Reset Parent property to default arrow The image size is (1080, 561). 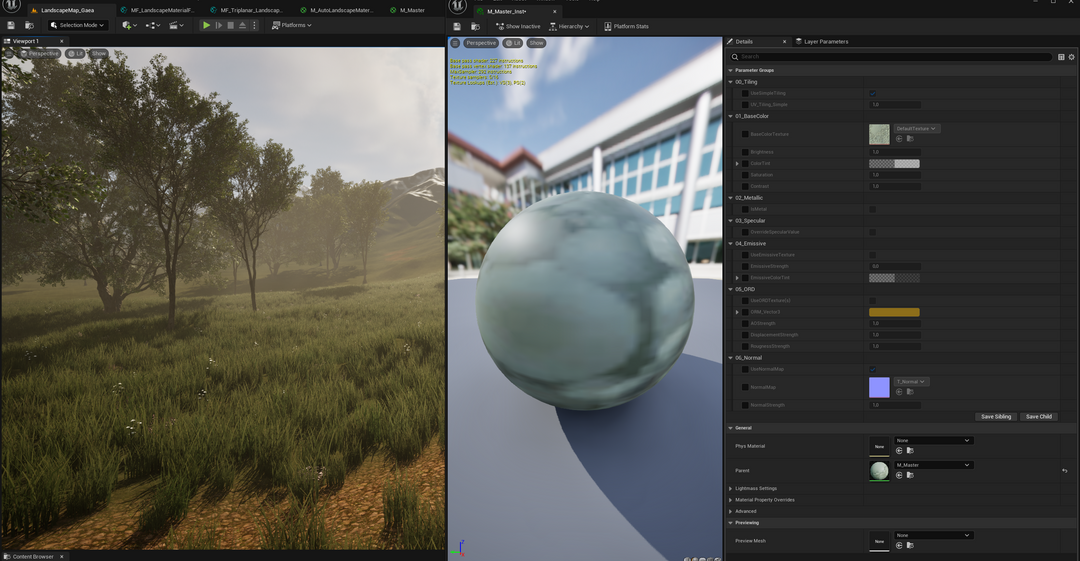click(x=1064, y=470)
